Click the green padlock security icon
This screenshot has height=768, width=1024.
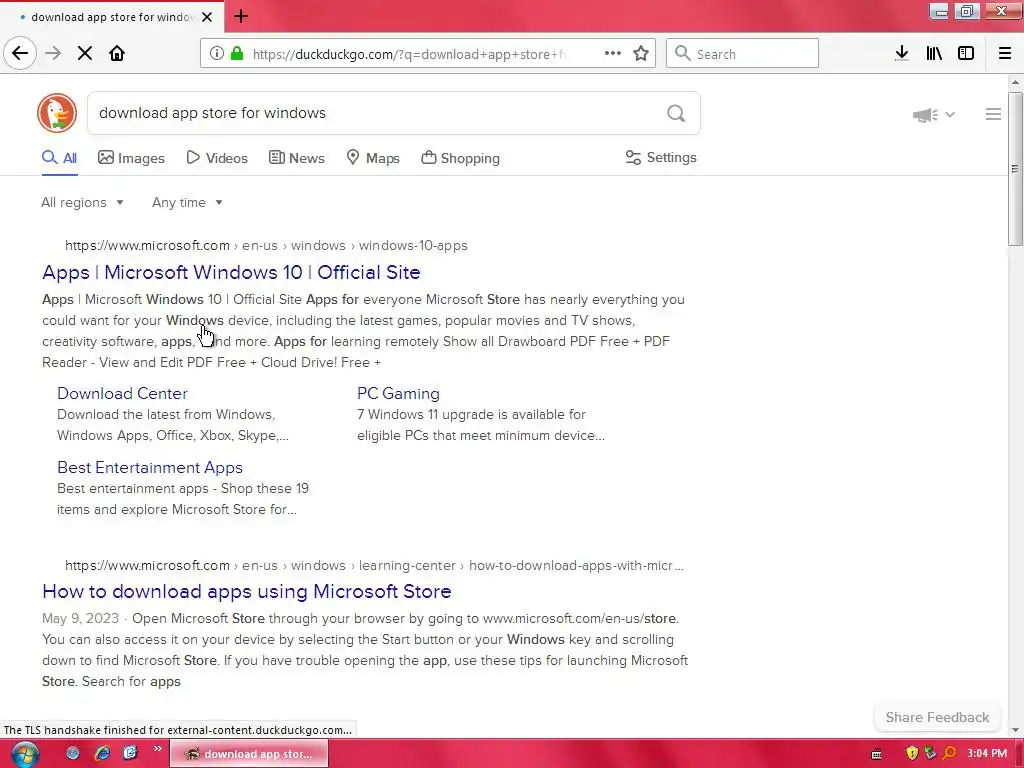(237, 54)
